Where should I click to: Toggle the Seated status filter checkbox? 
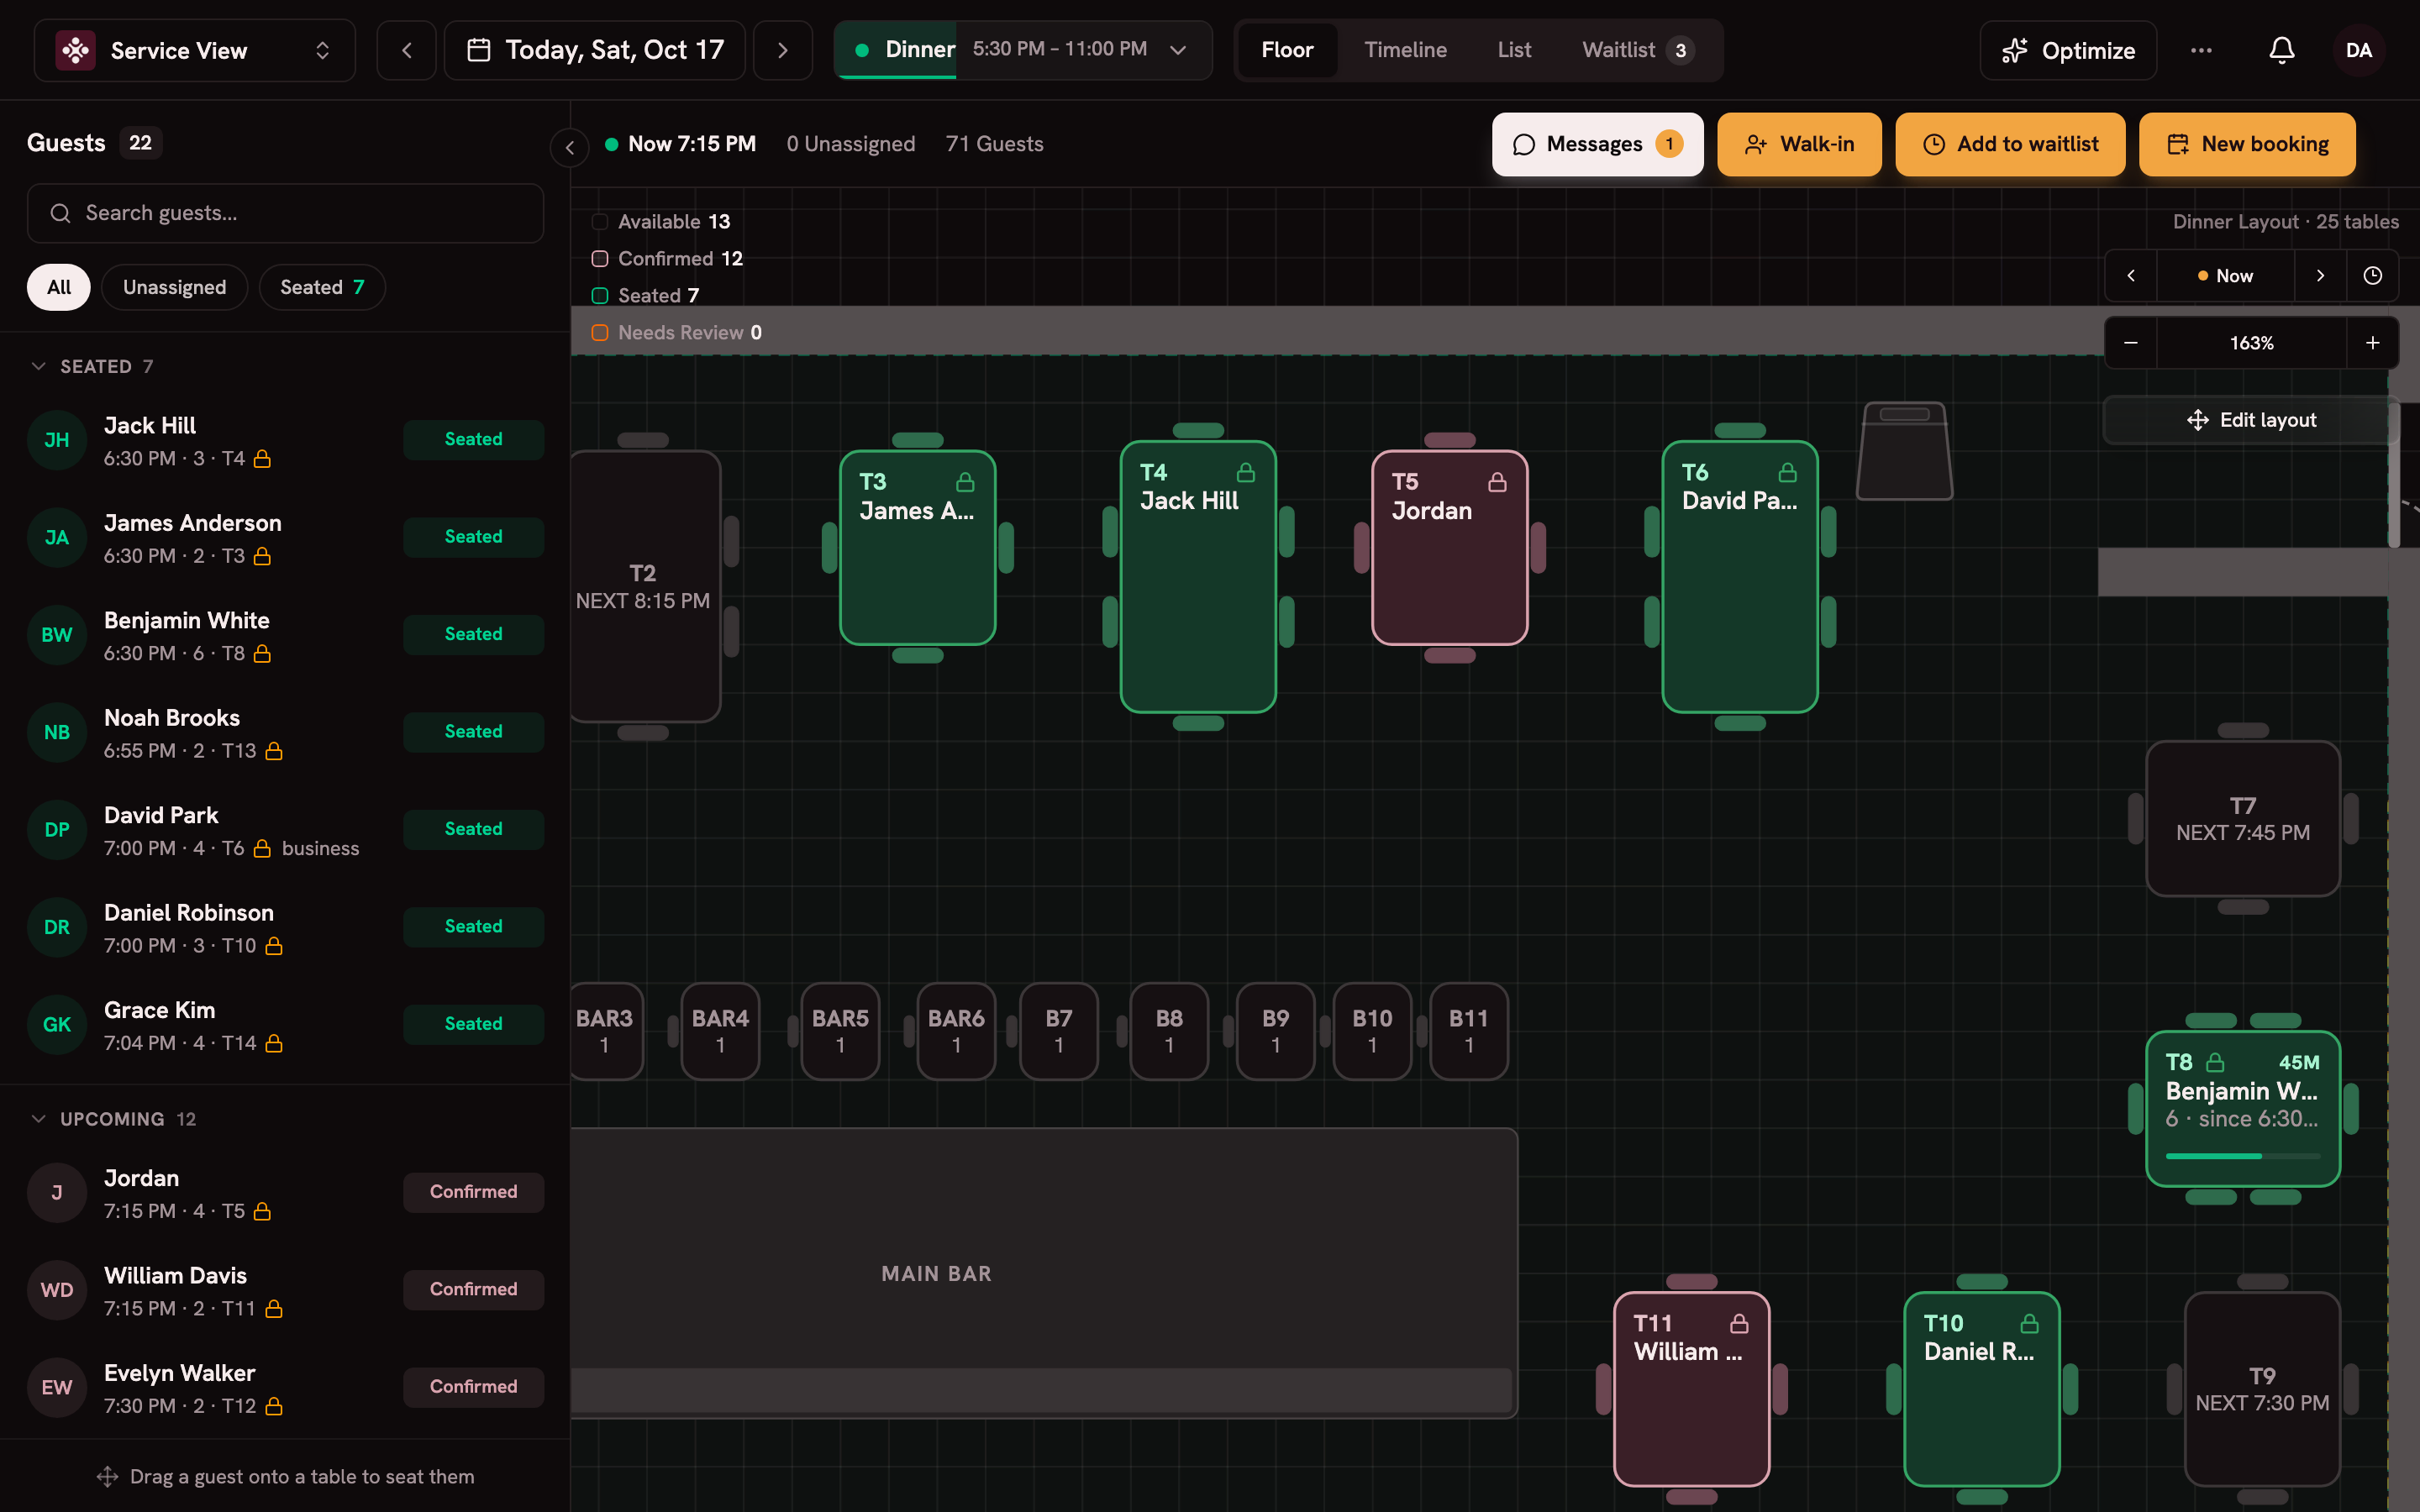(600, 296)
